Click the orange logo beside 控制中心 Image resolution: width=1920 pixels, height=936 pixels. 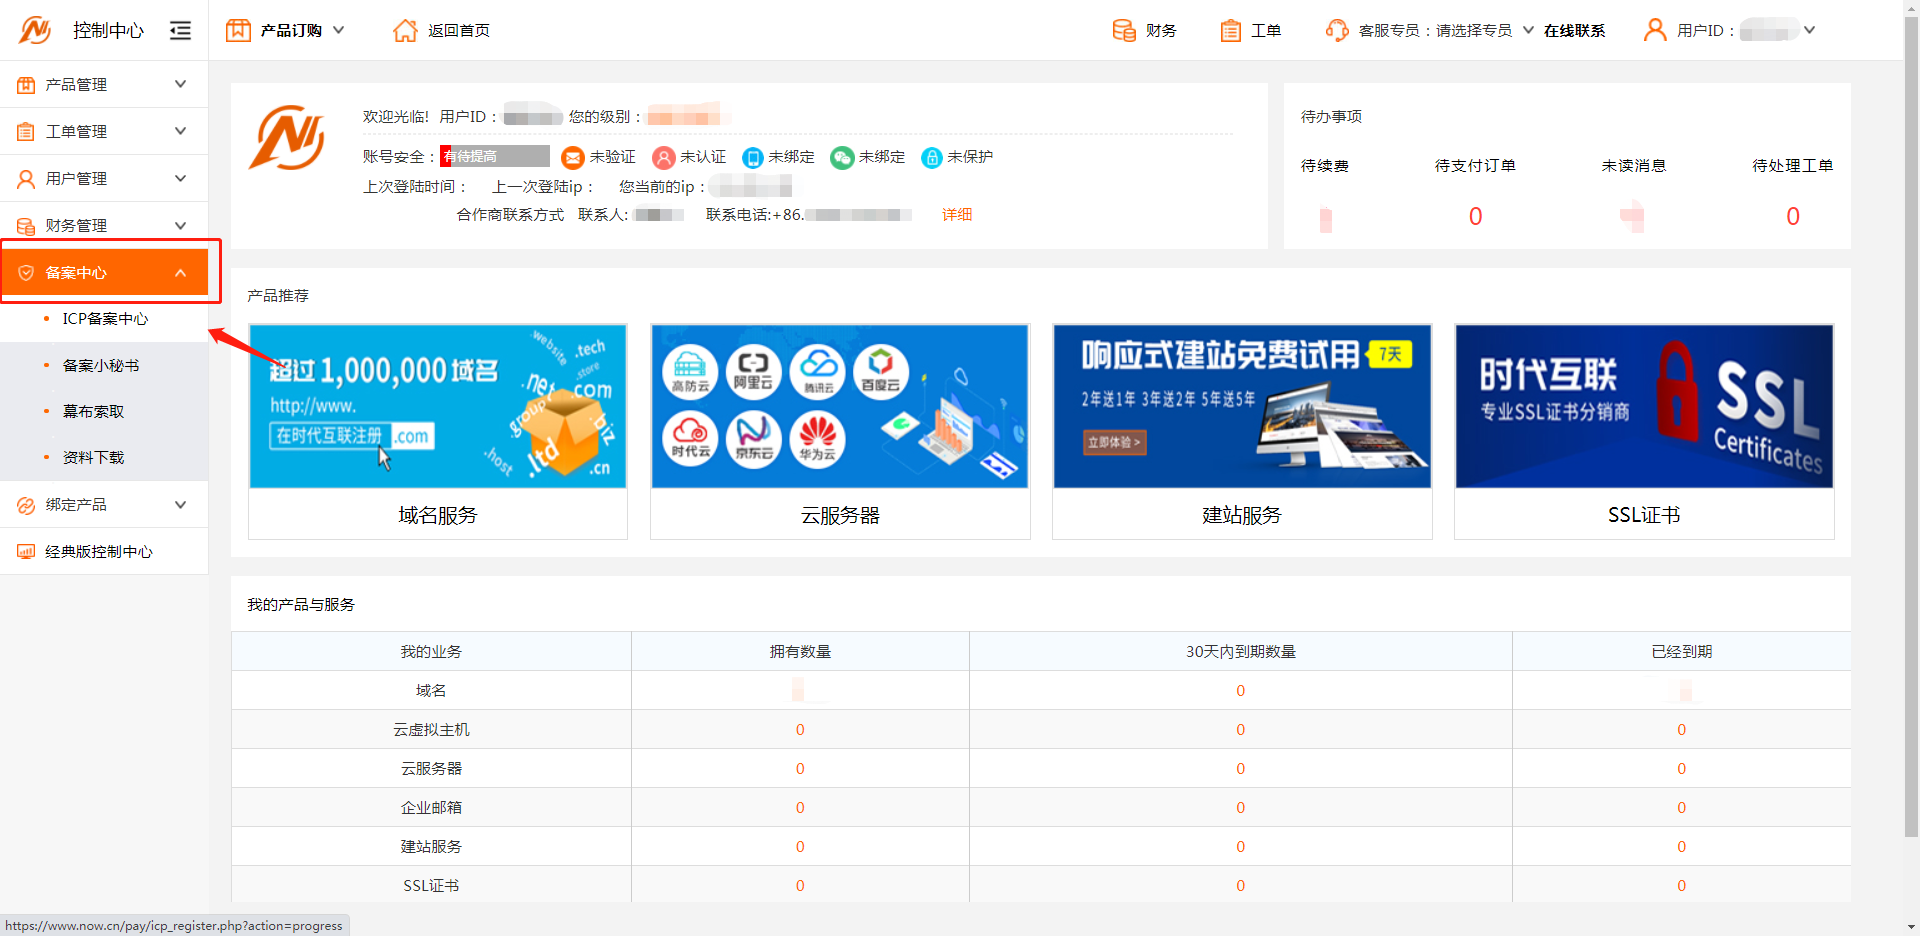35,30
